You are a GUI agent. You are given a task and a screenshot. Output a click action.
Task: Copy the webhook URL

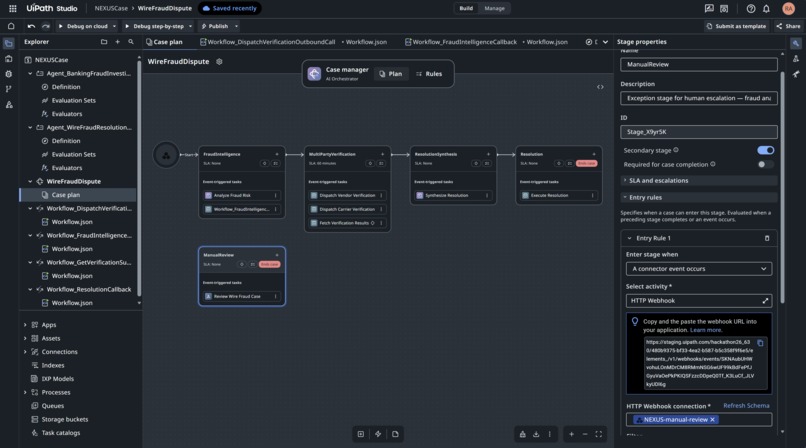pos(760,343)
